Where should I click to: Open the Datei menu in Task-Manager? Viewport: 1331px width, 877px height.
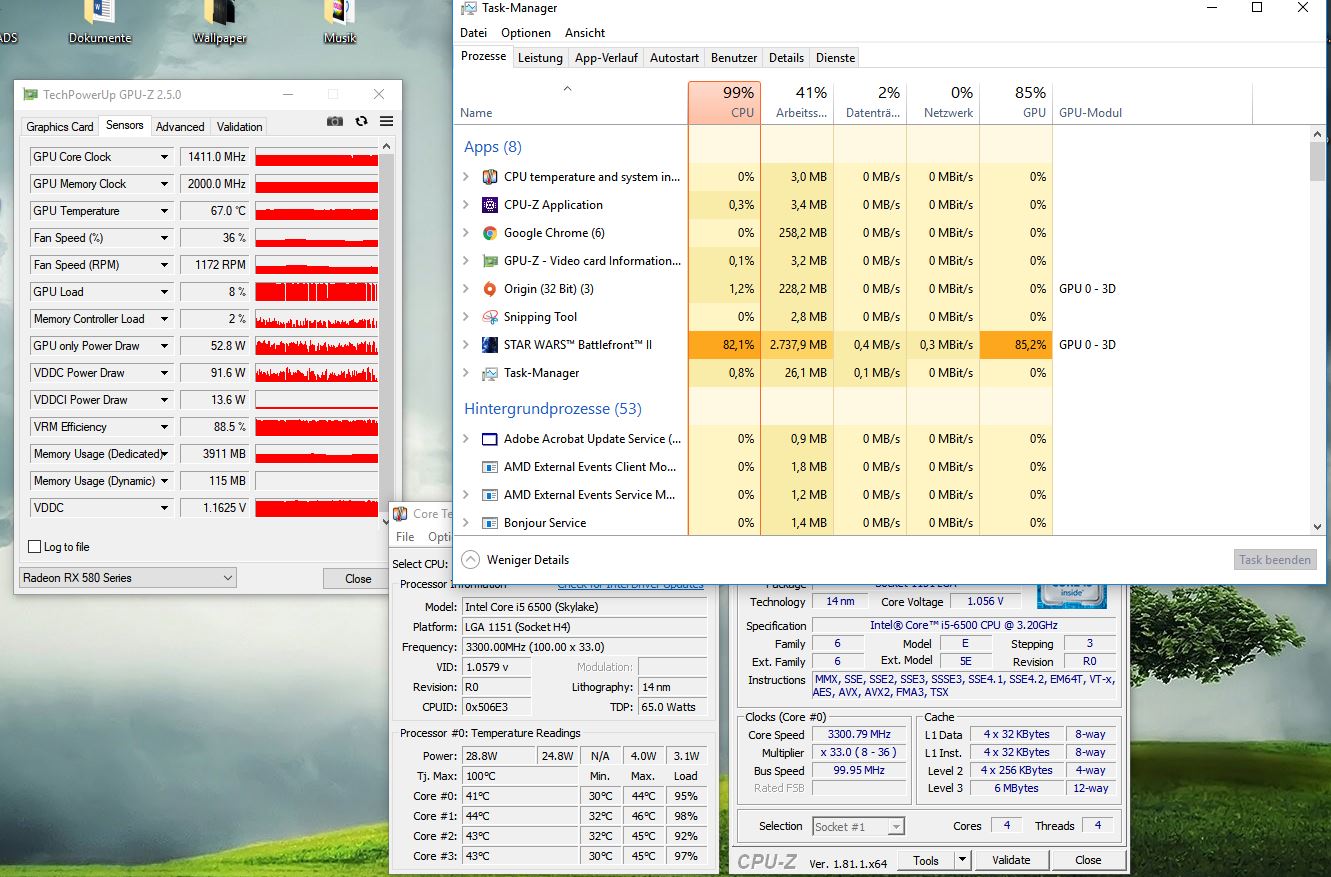pyautogui.click(x=473, y=33)
